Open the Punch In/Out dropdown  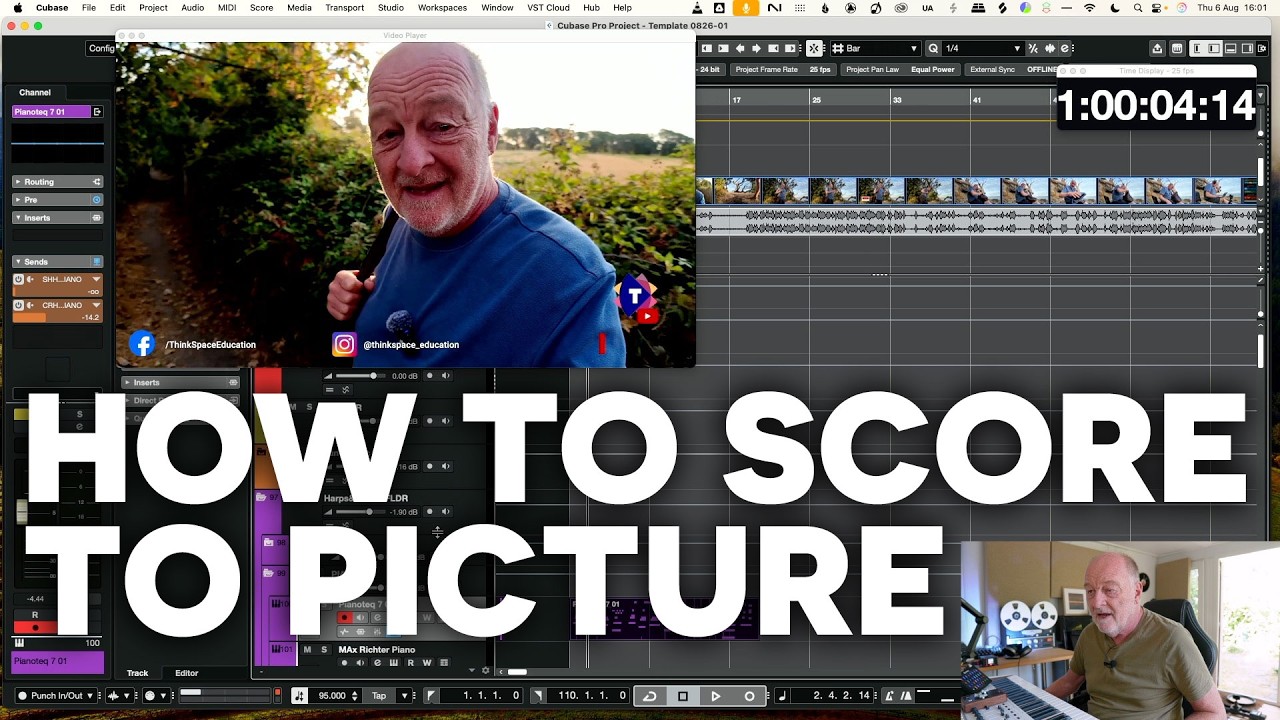pos(57,696)
